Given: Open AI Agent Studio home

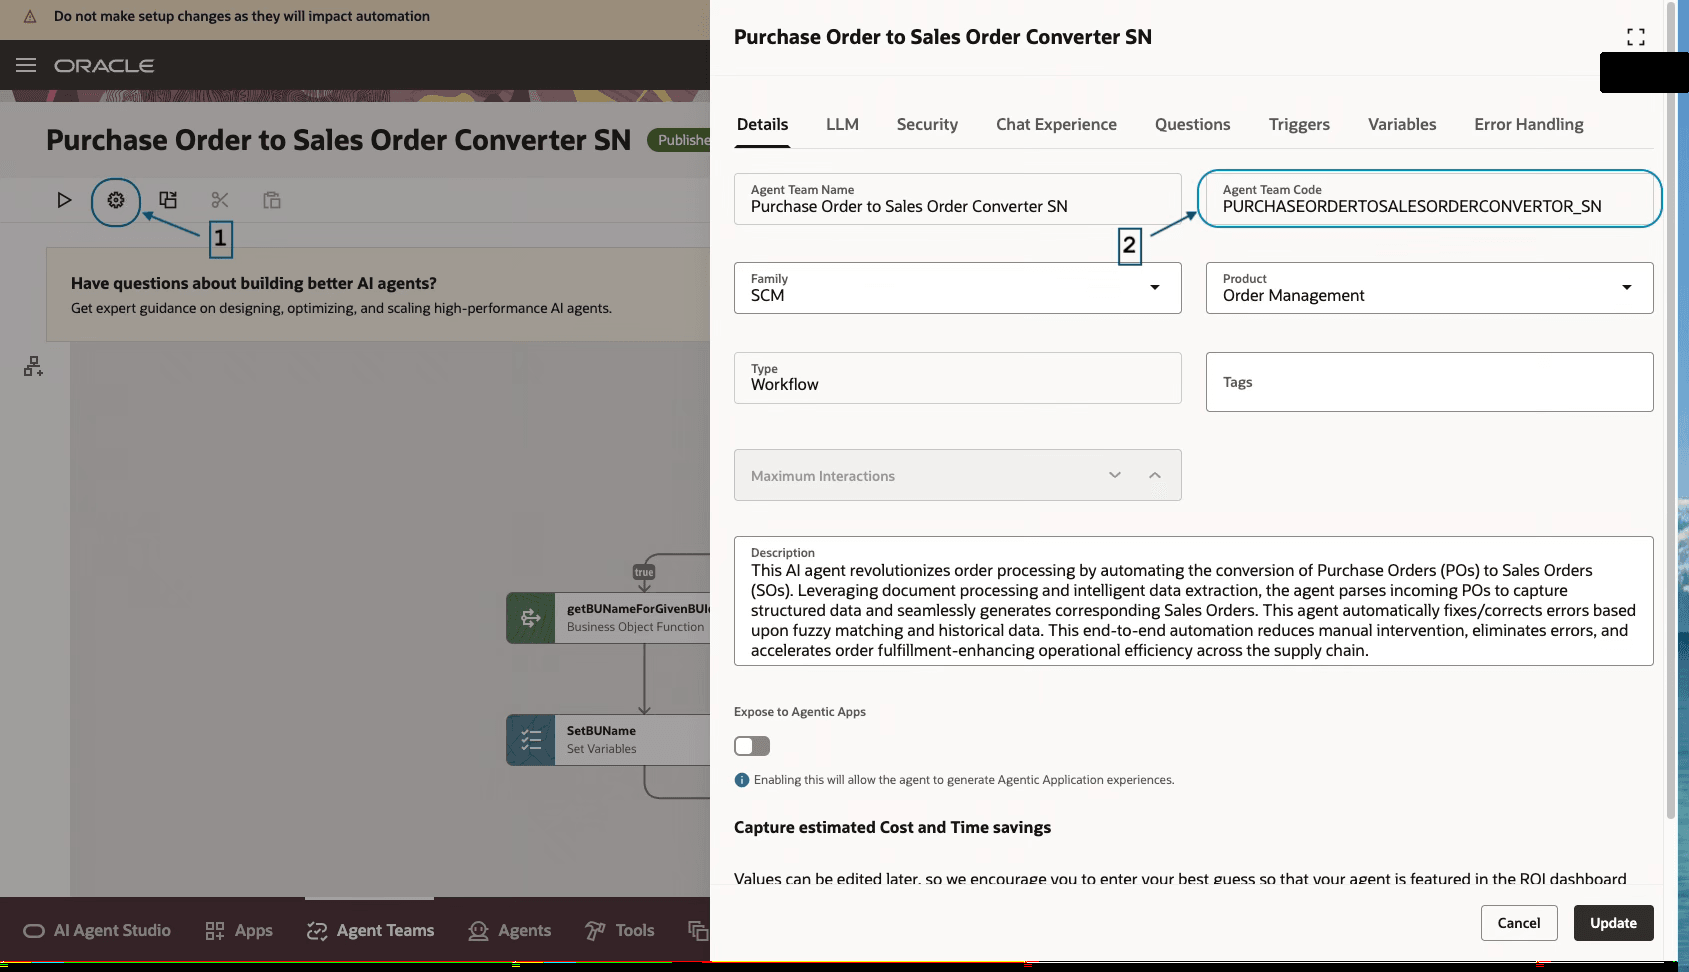Looking at the screenshot, I should click(x=97, y=931).
